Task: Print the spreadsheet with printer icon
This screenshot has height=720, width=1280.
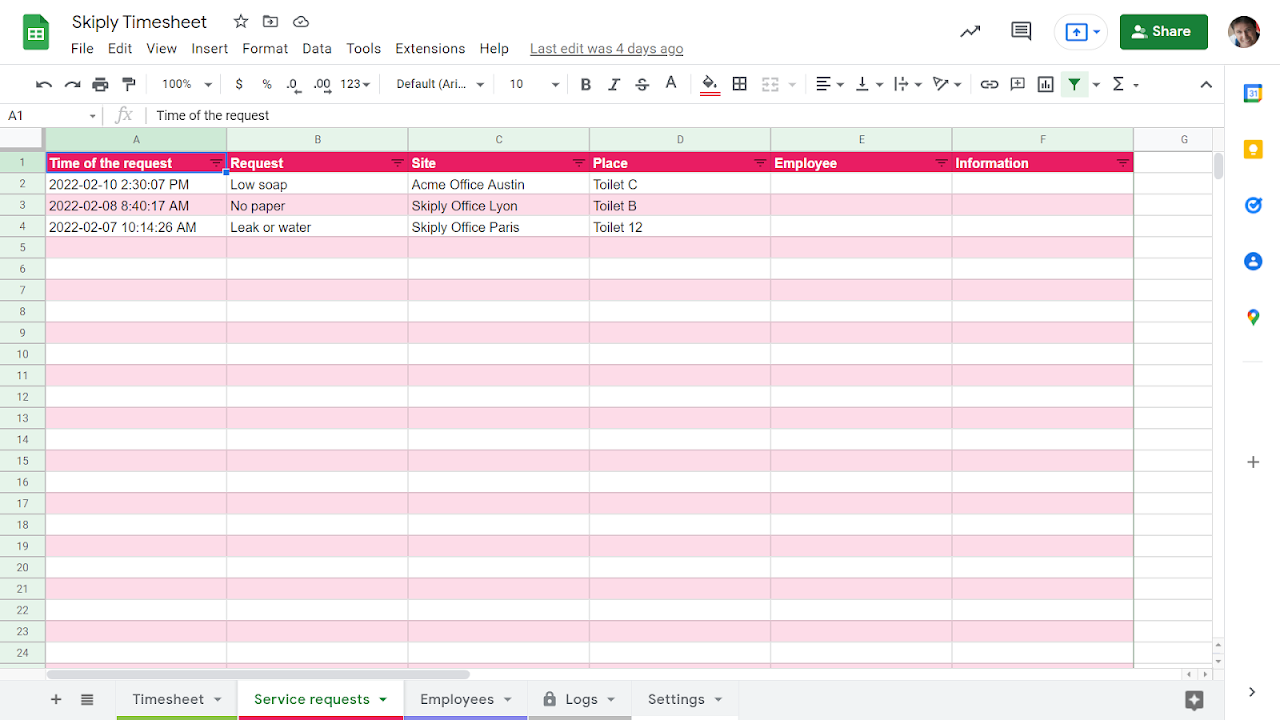Action: coord(100,84)
